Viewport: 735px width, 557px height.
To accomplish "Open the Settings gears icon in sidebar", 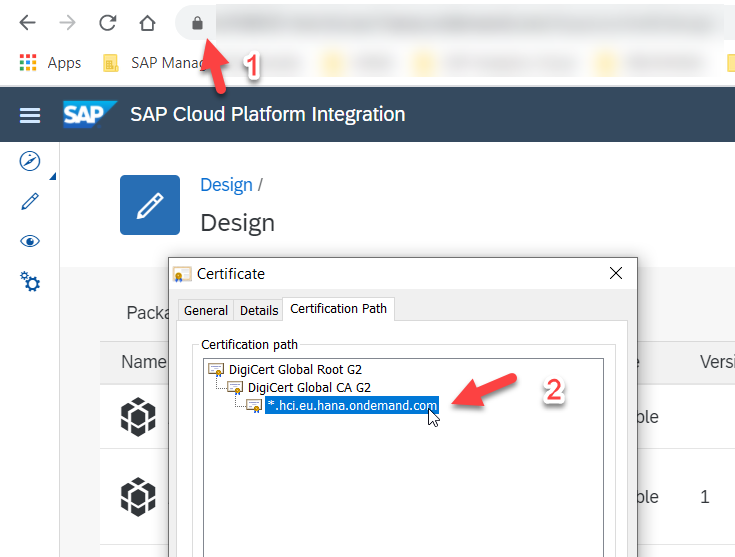I will [30, 281].
